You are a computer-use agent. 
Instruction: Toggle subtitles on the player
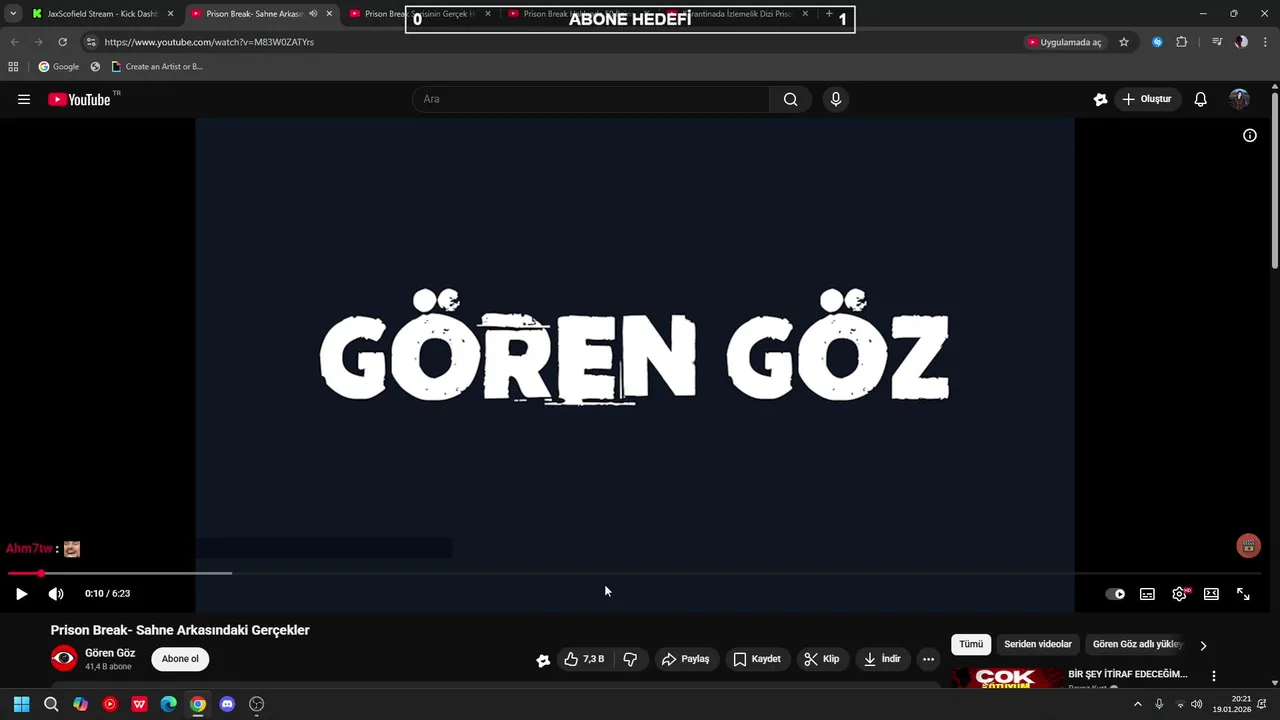point(1147,594)
